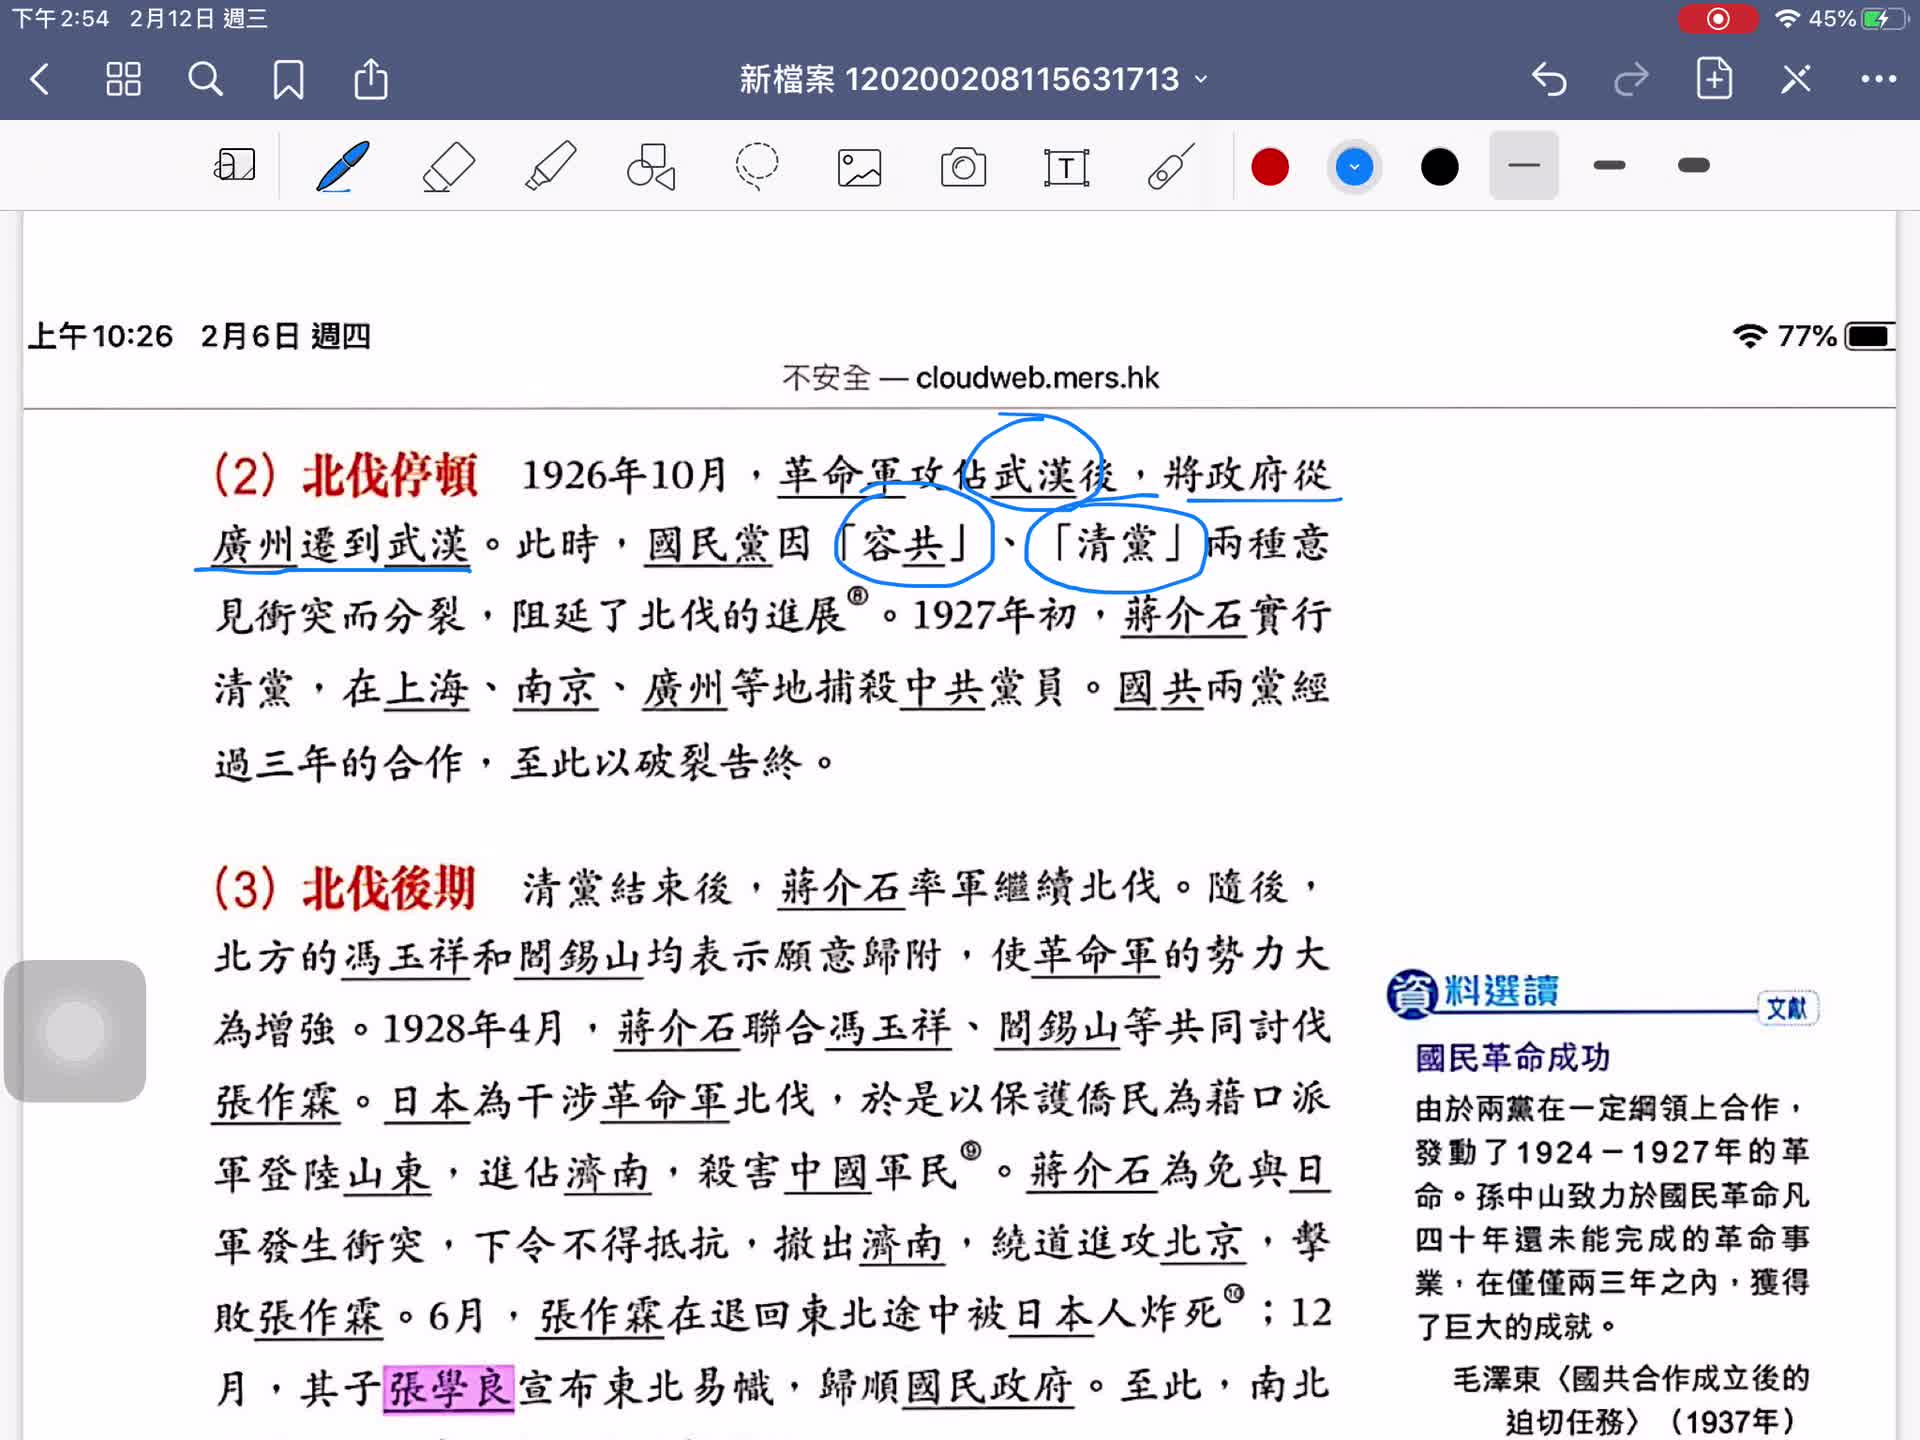Activate the Lasso selection tool
The width and height of the screenshot is (1920, 1440).
pos(757,166)
